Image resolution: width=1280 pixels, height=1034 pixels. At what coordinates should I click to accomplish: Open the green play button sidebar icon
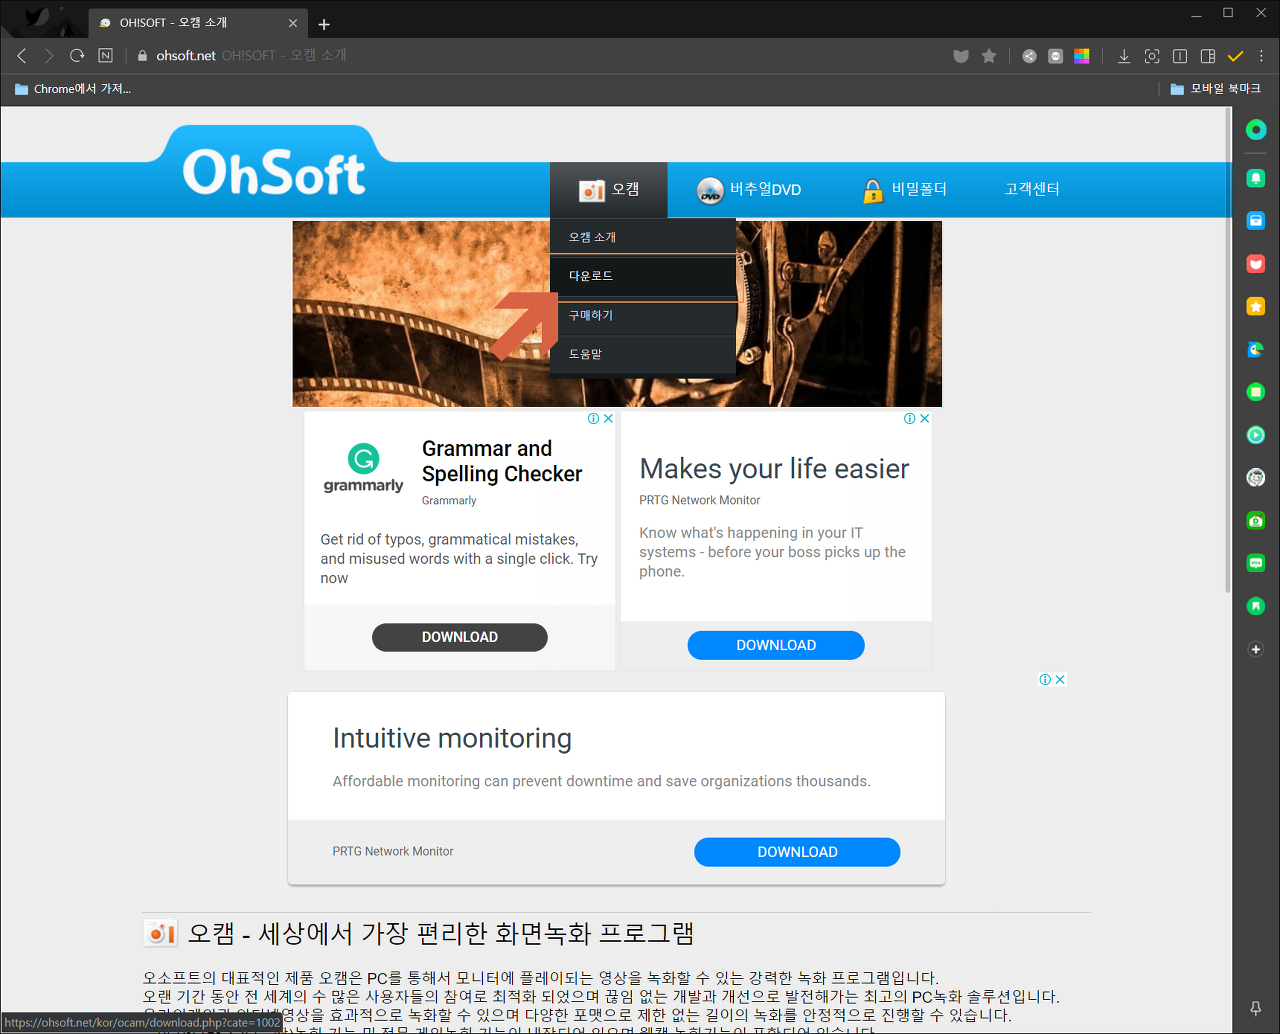click(1256, 435)
